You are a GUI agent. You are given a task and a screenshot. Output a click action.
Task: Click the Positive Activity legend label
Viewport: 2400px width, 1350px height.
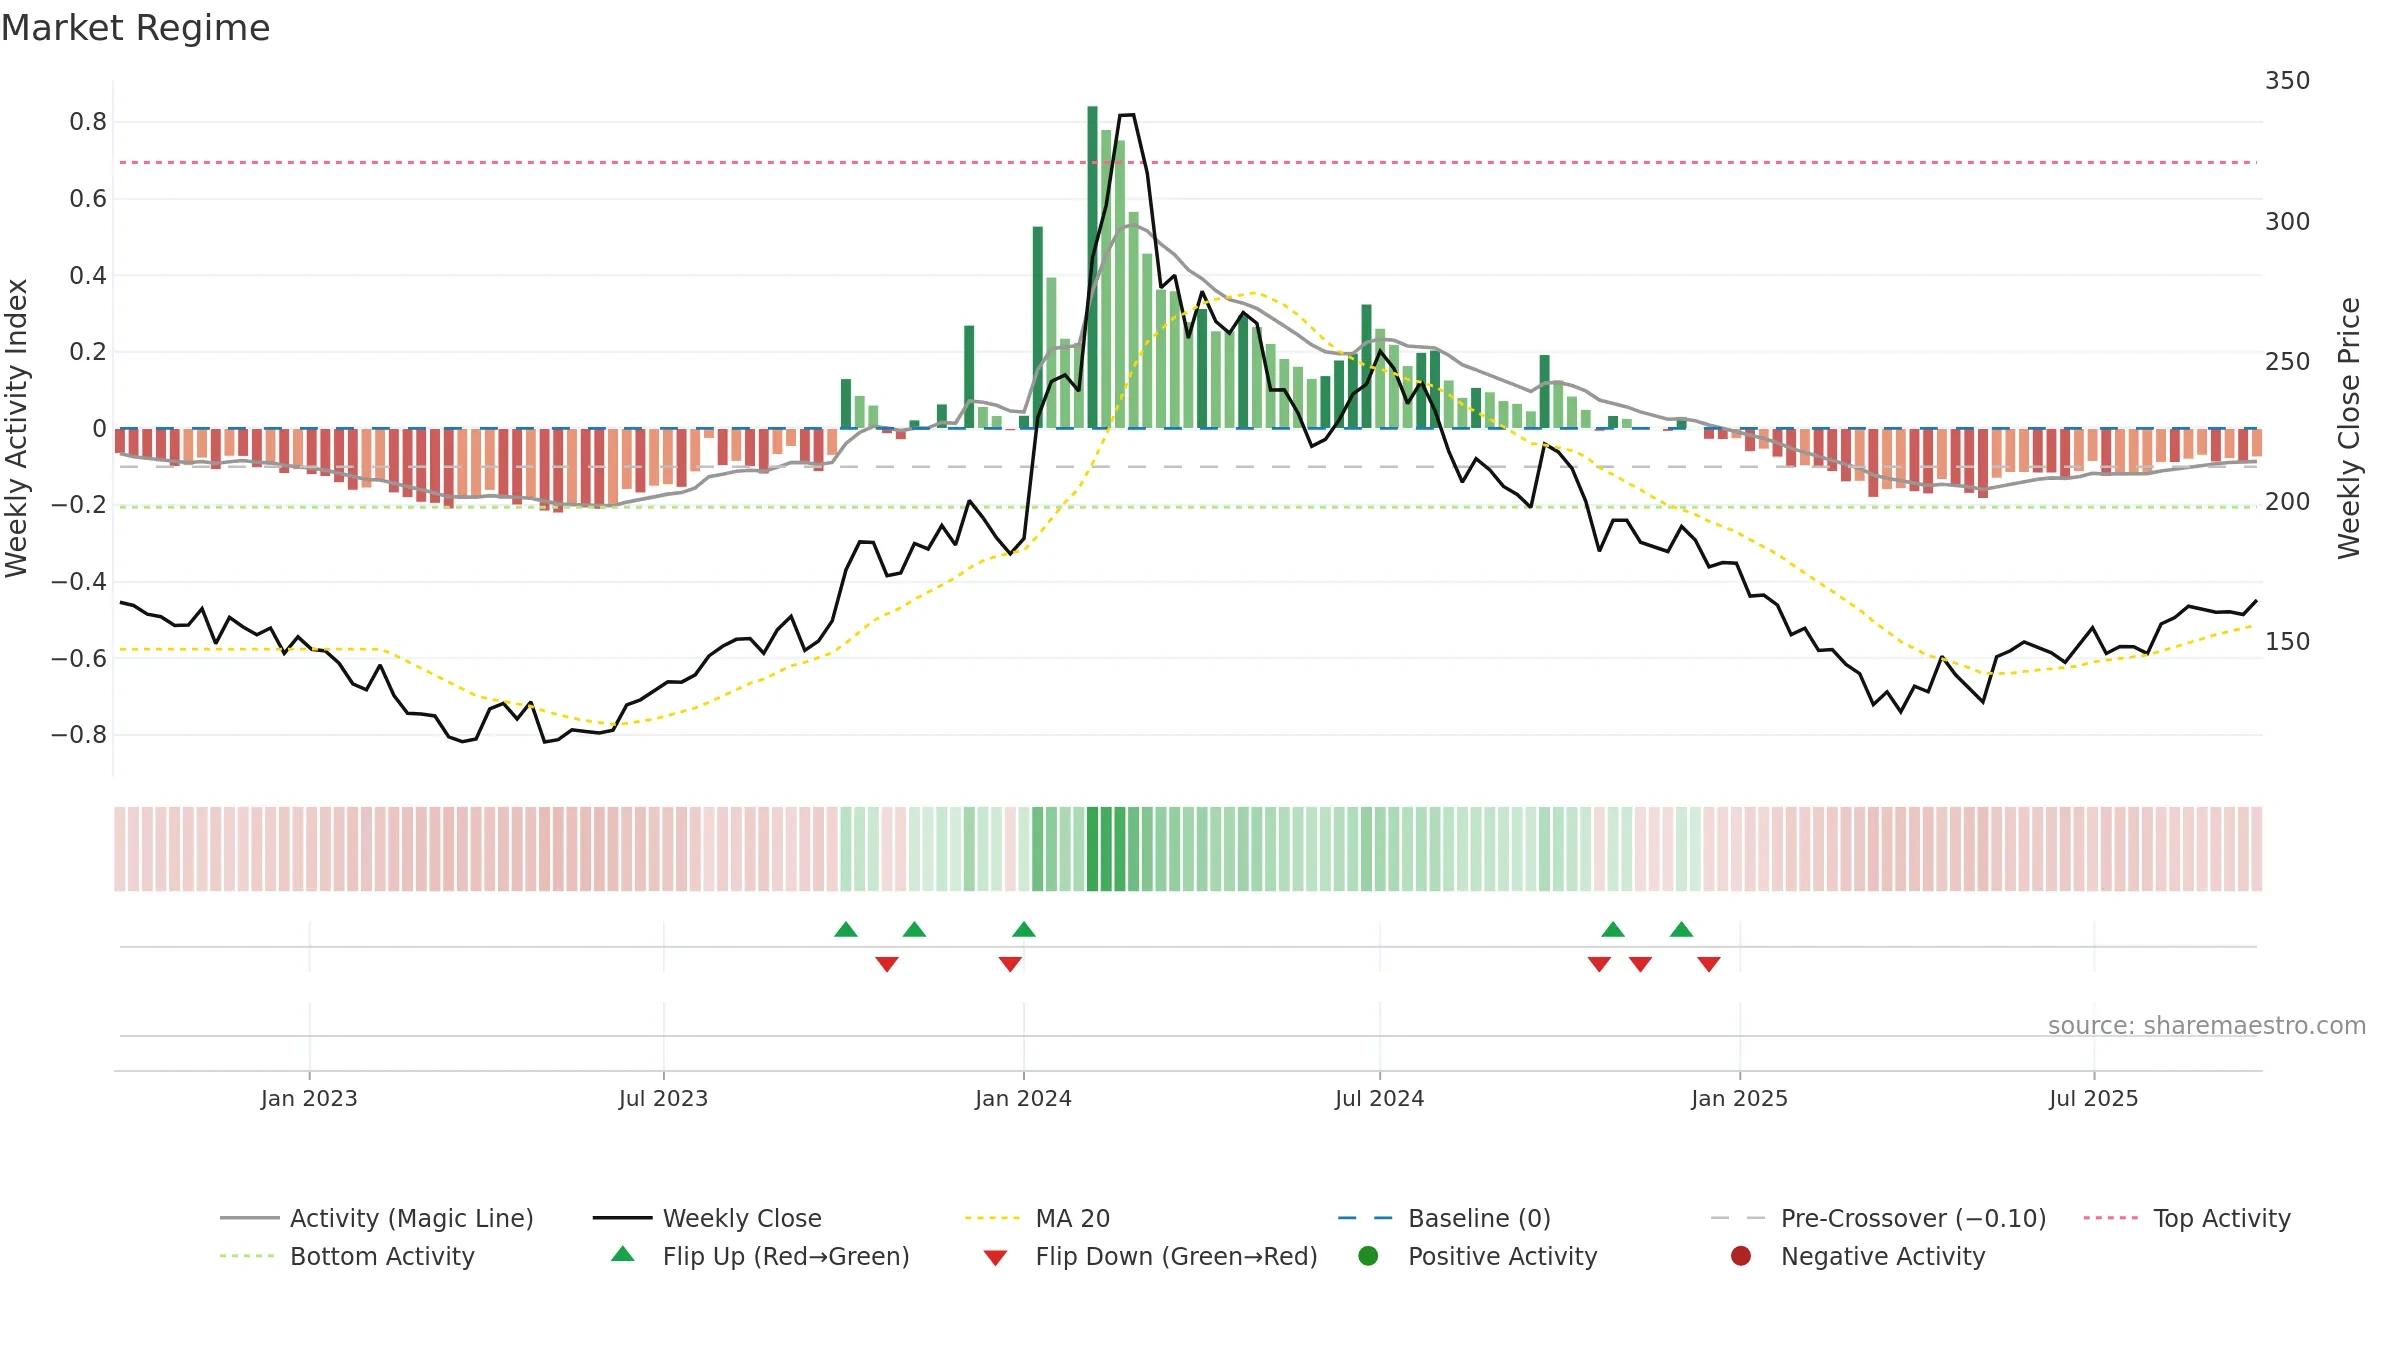pyautogui.click(x=1502, y=1256)
